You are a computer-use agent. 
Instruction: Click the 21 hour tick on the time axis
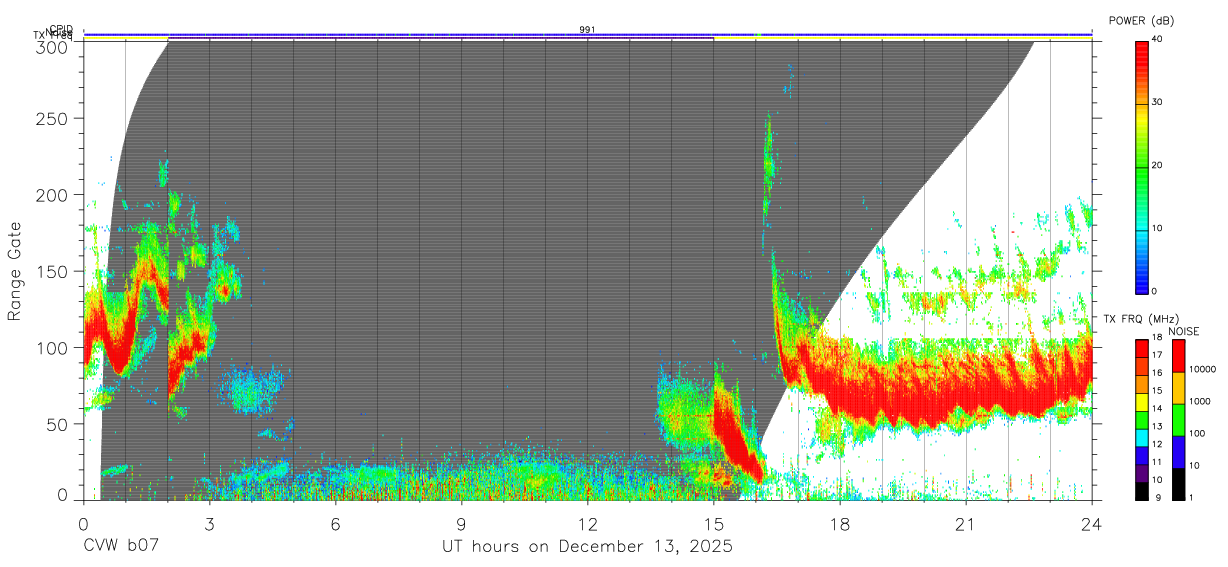tap(966, 523)
